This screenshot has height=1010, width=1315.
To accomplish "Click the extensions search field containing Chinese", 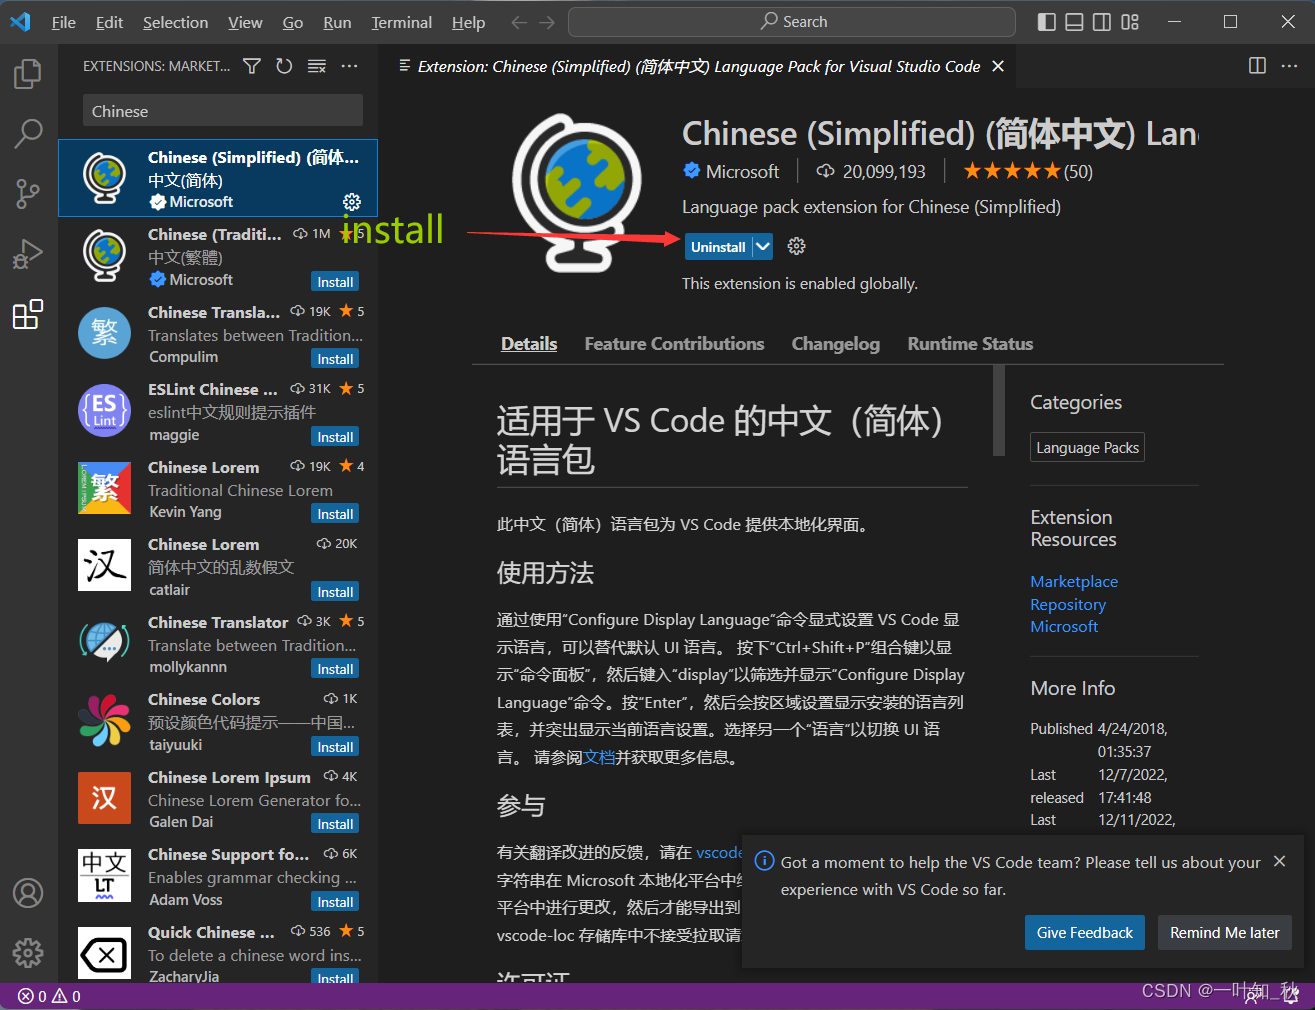I will 223,111.
